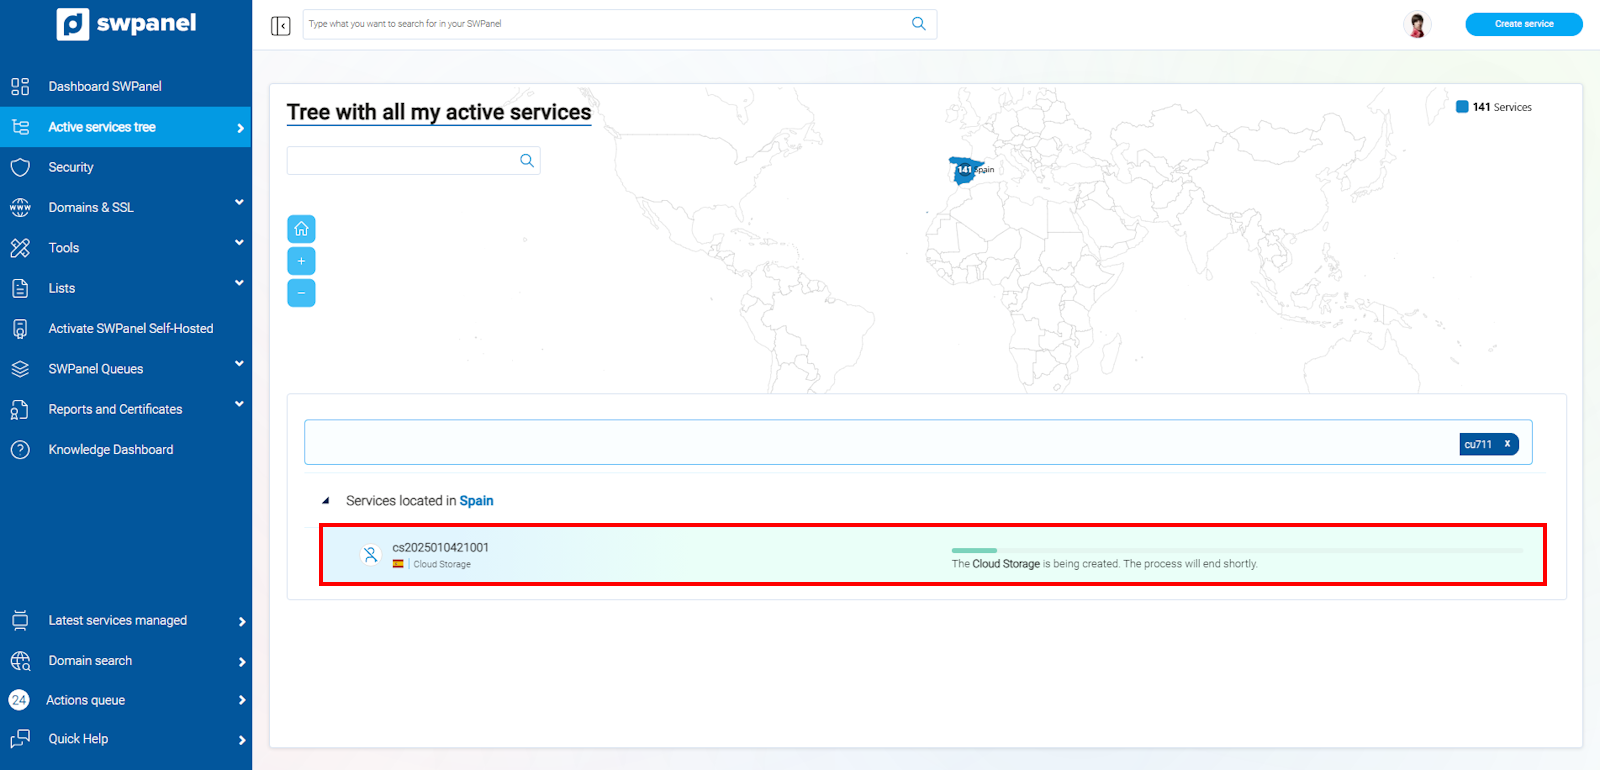Screen dimensions: 1600x770
Task: Reset map view with the home icon
Action: (301, 229)
